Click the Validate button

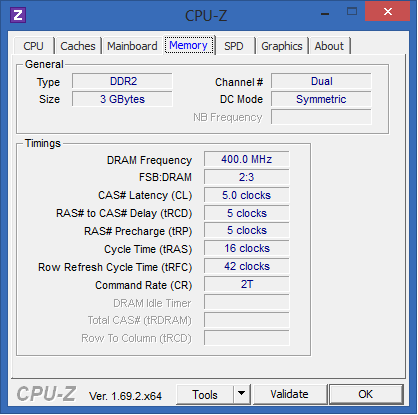click(289, 394)
